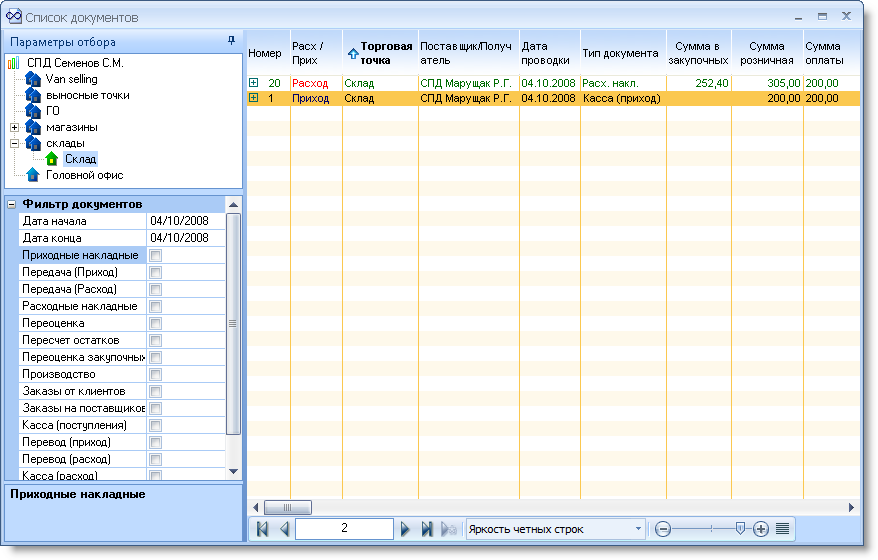Click the Расх. накл. document type cell
Screen dimensions: 878x560
pyautogui.click(x=623, y=83)
